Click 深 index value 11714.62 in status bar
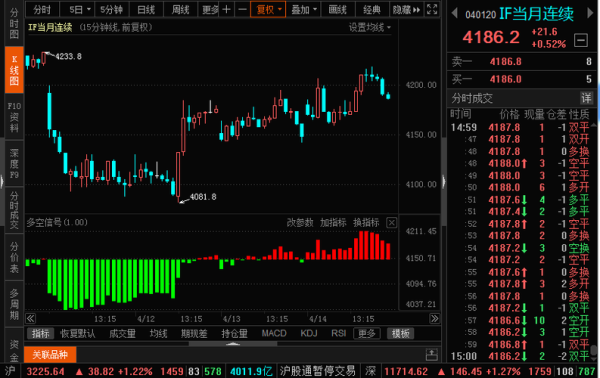600x378 pixels. (x=406, y=371)
